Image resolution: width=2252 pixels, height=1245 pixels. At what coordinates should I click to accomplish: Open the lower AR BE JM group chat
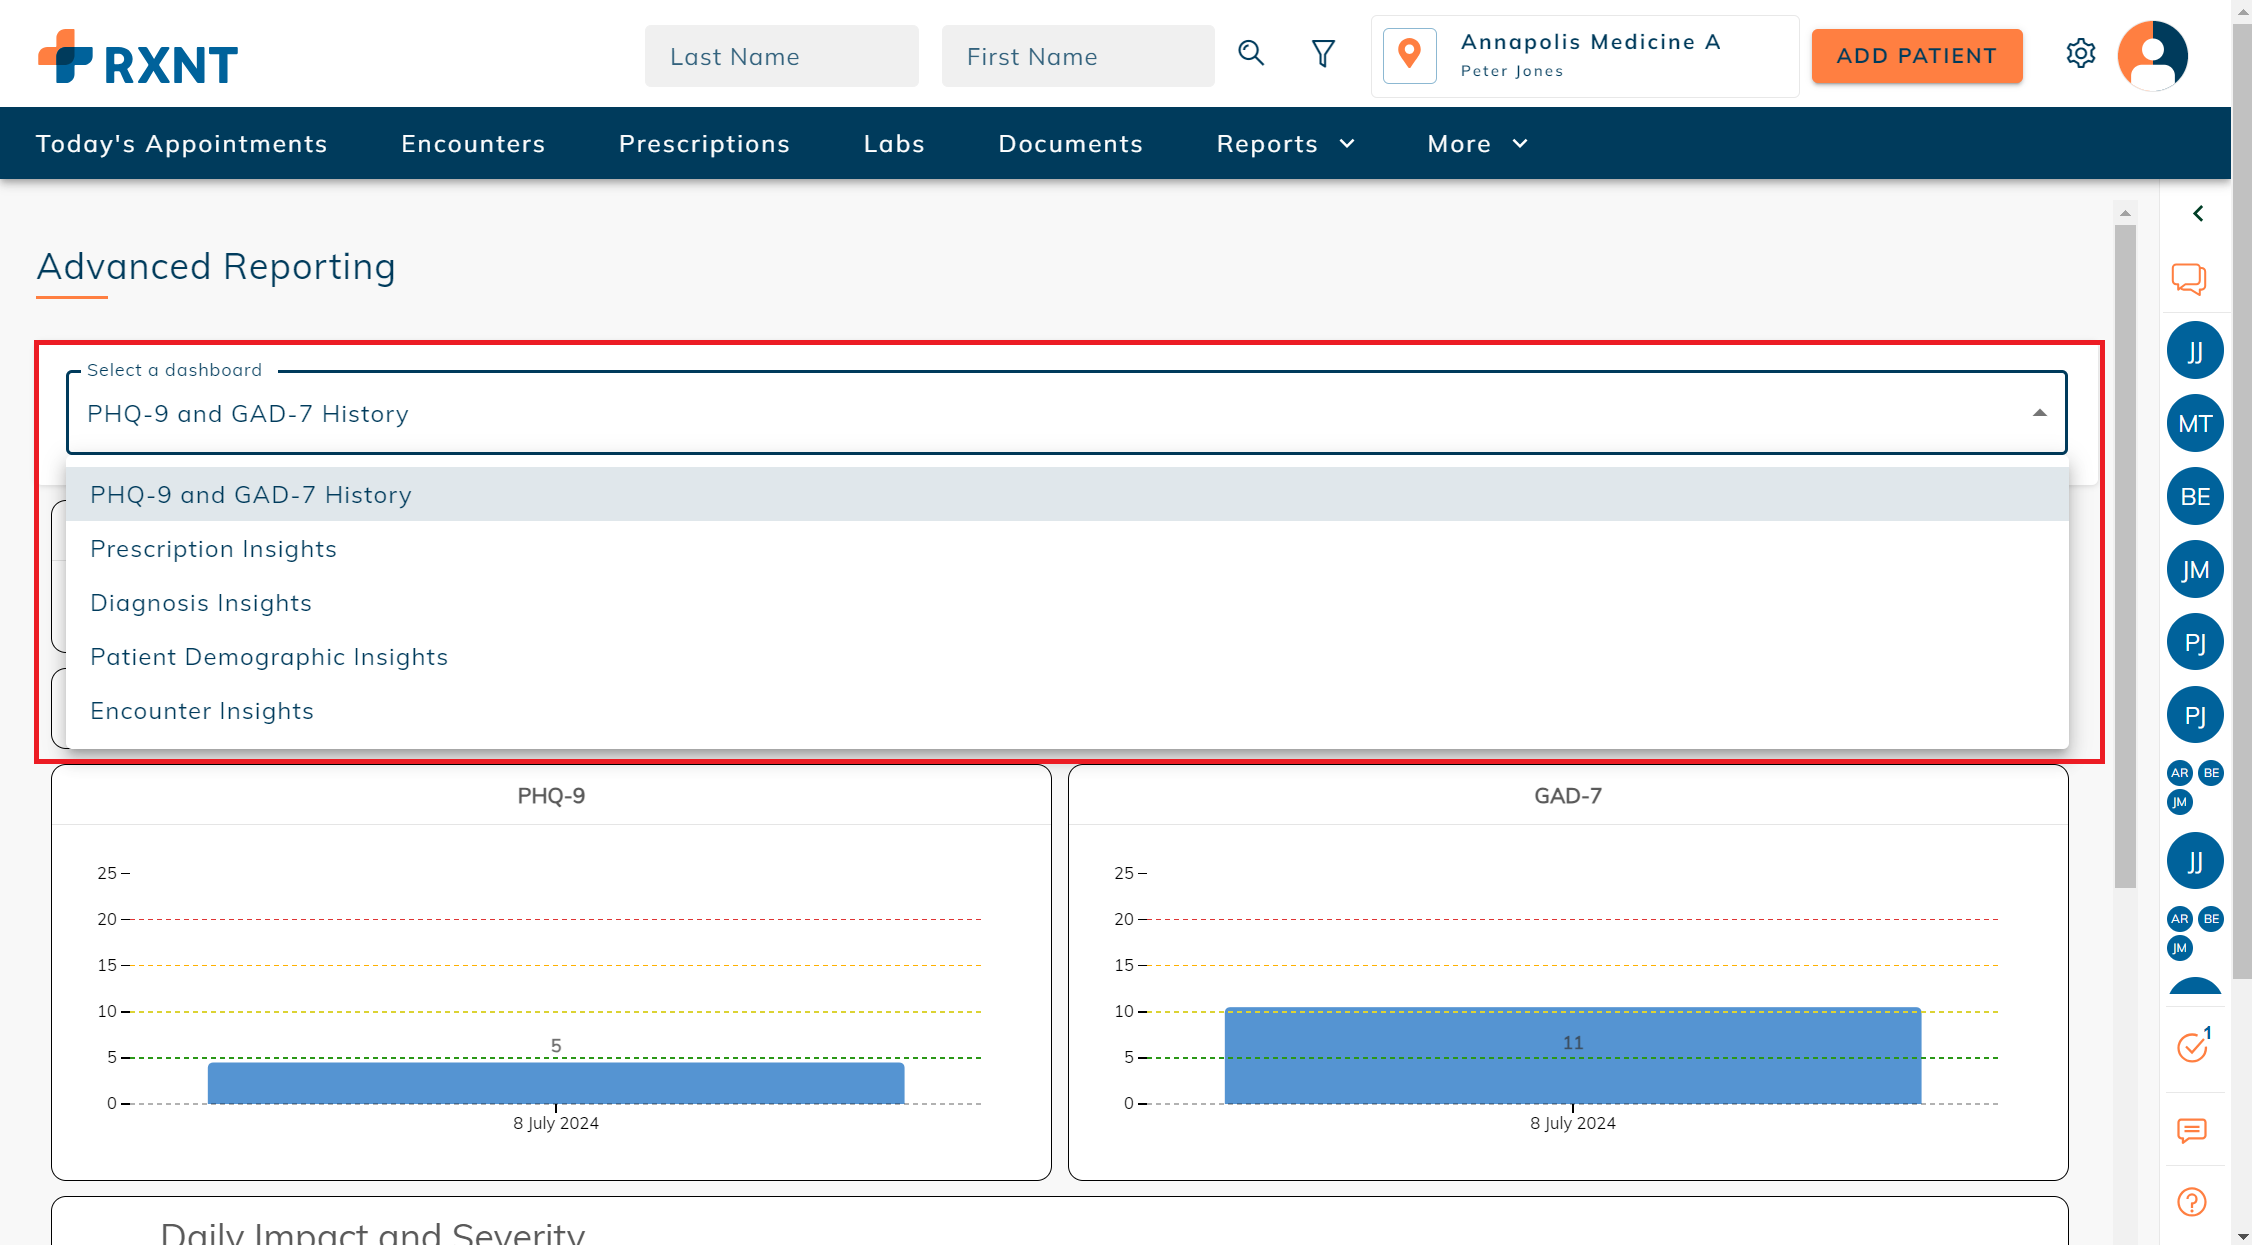click(x=2195, y=933)
